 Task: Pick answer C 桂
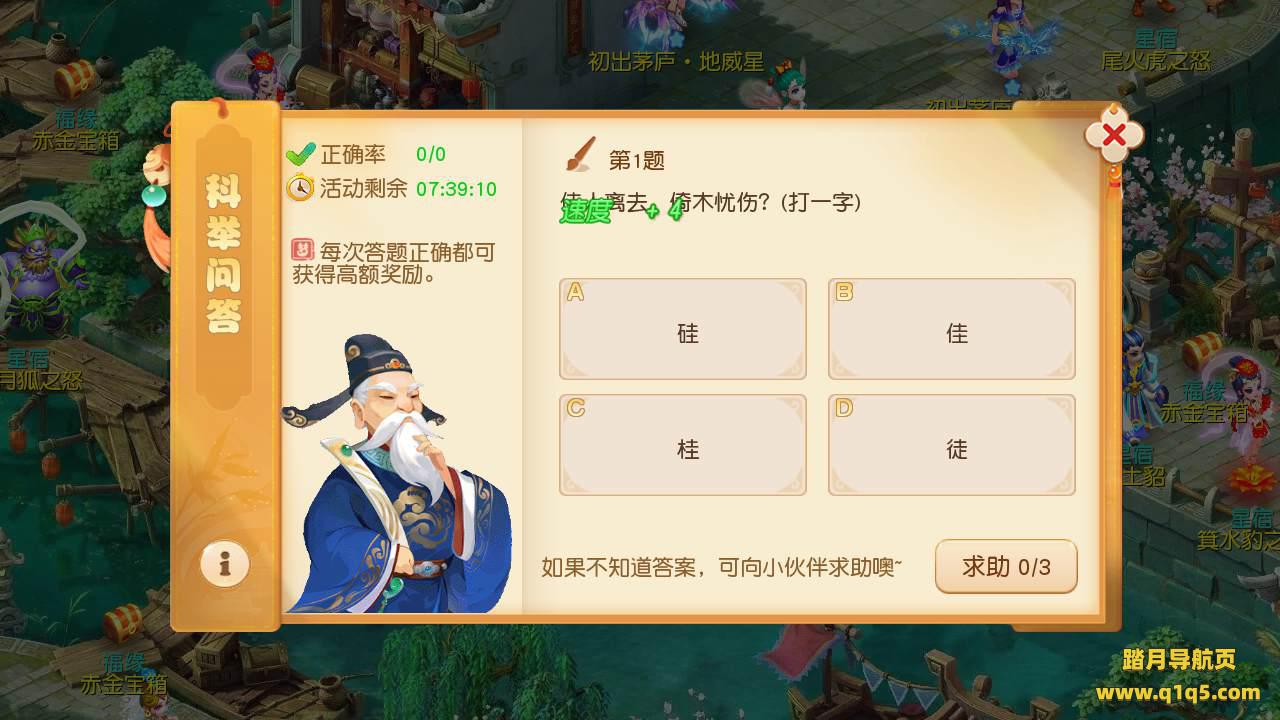point(683,445)
